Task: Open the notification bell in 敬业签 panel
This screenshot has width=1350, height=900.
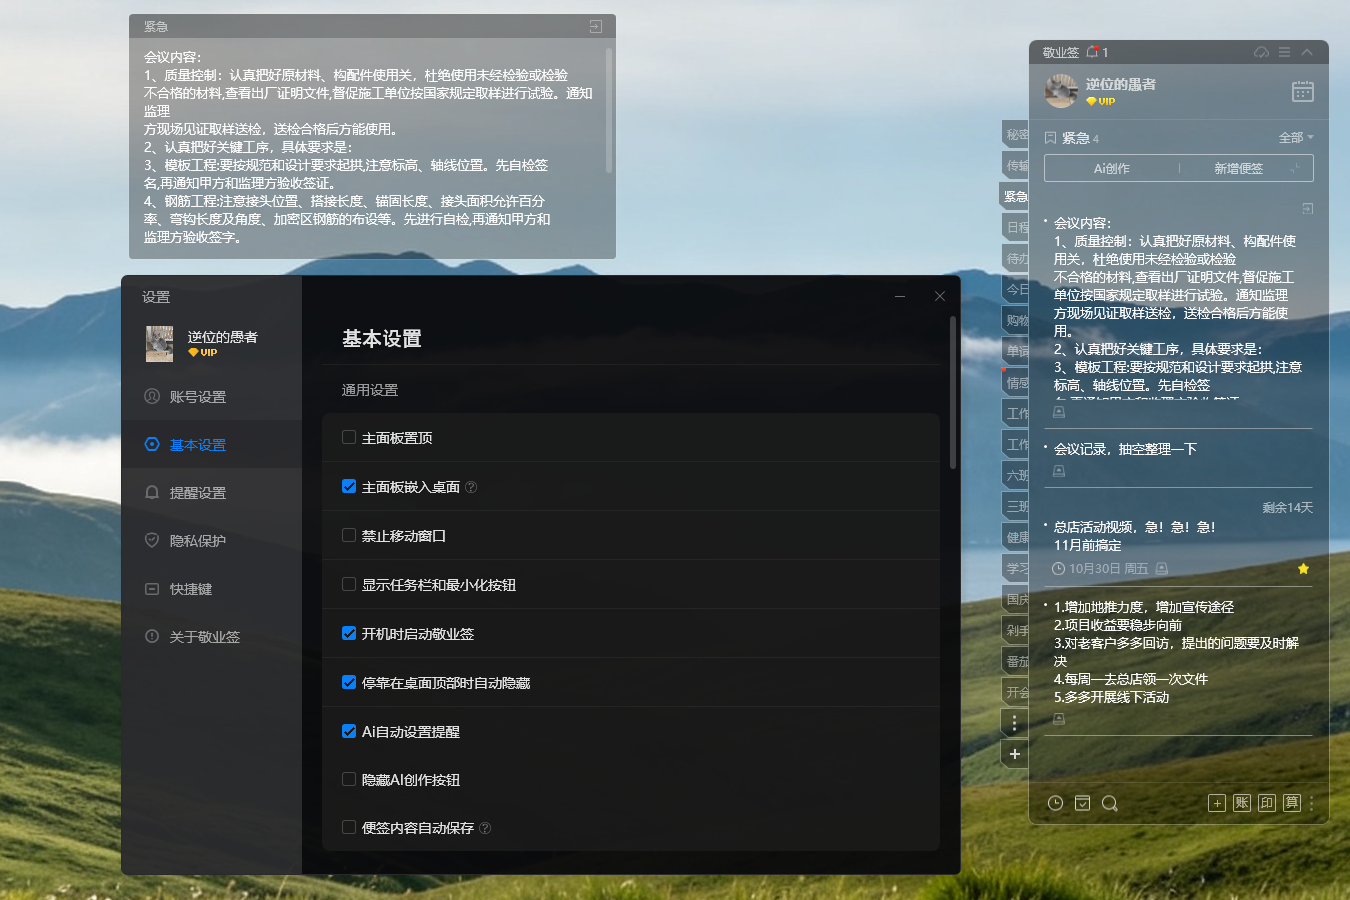Action: (1093, 52)
